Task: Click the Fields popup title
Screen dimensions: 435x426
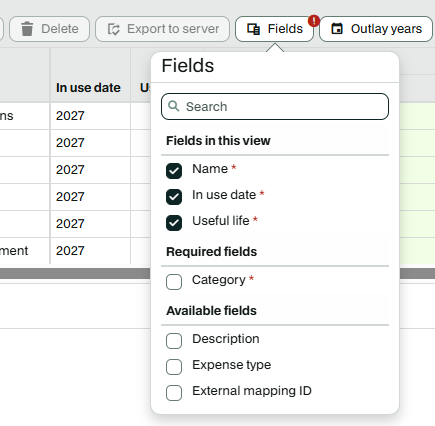Action: tap(188, 65)
